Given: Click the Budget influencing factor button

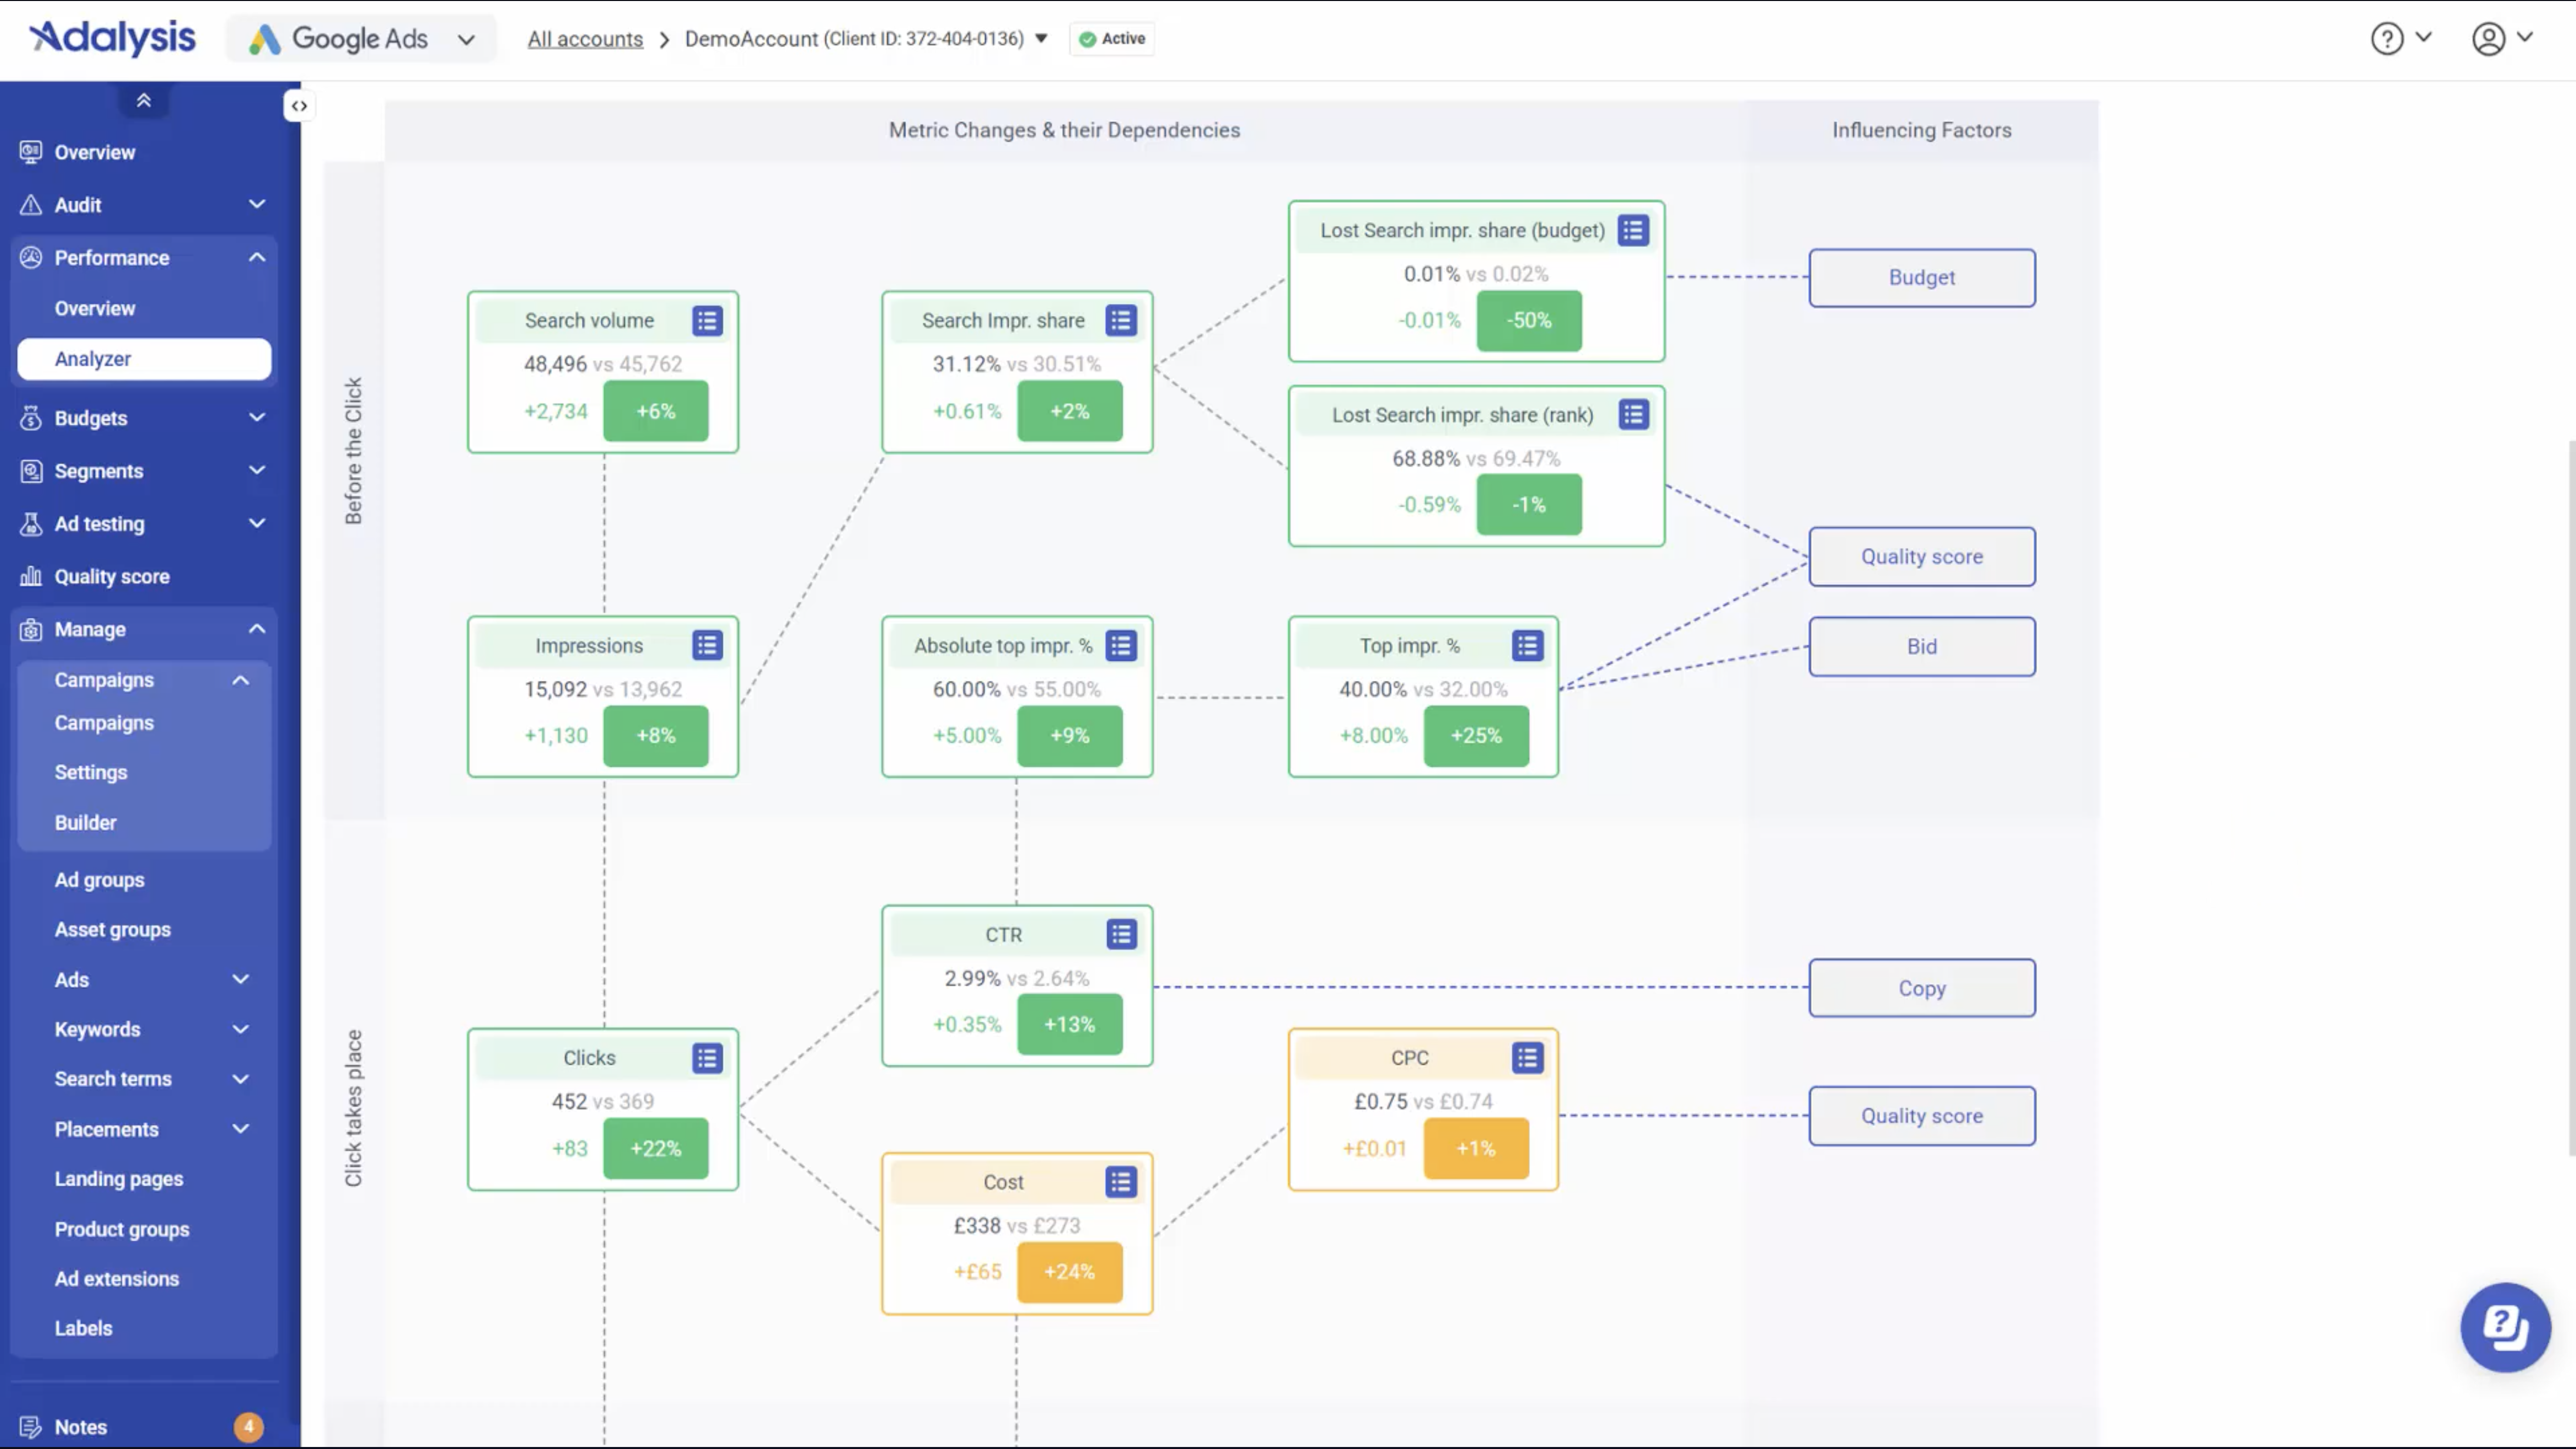Looking at the screenshot, I should click(1921, 277).
